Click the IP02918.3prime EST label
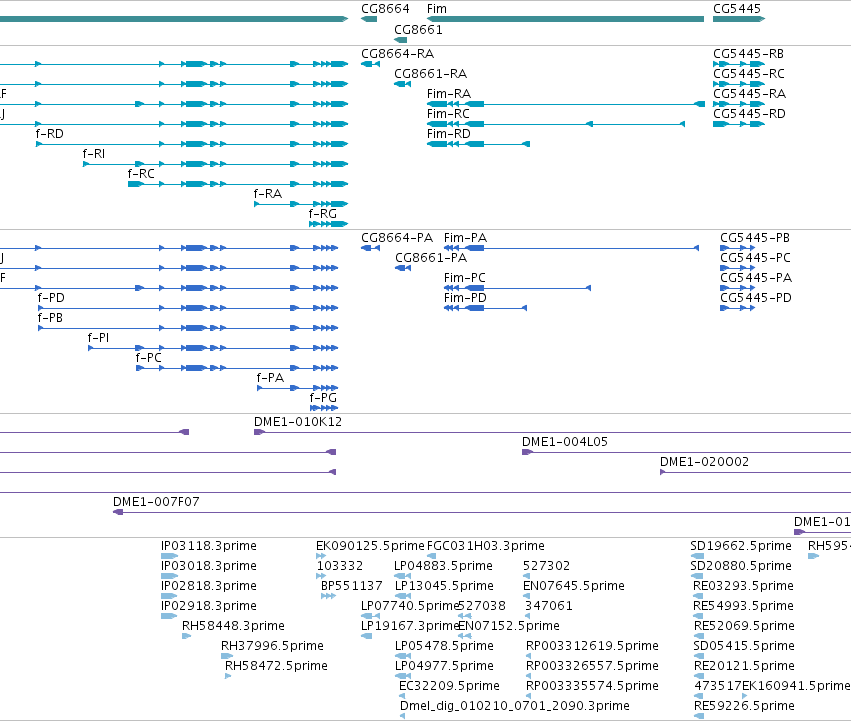The image size is (851, 721). 209,606
